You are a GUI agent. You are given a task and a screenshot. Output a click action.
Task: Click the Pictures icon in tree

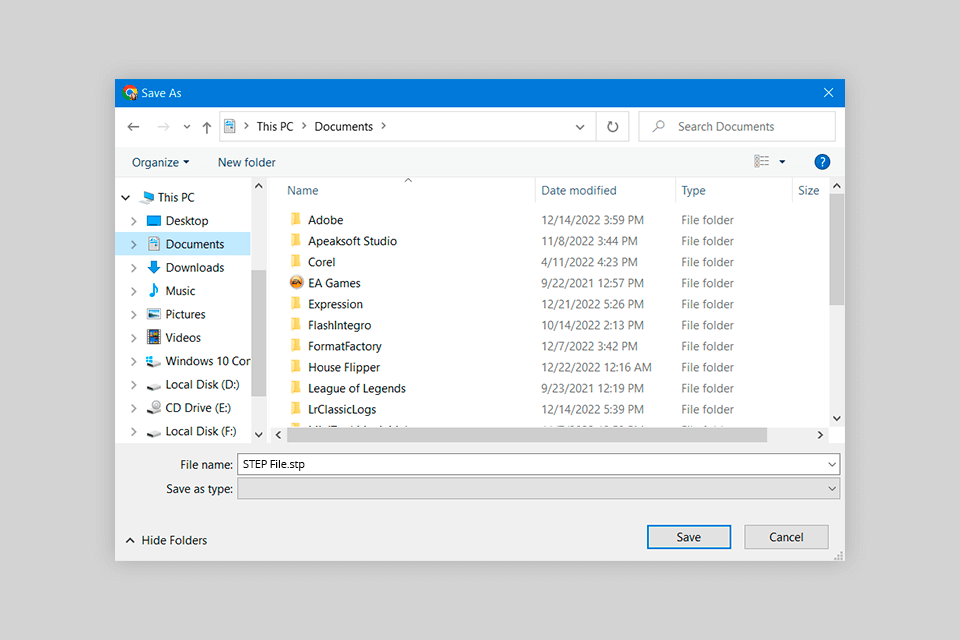pos(154,314)
